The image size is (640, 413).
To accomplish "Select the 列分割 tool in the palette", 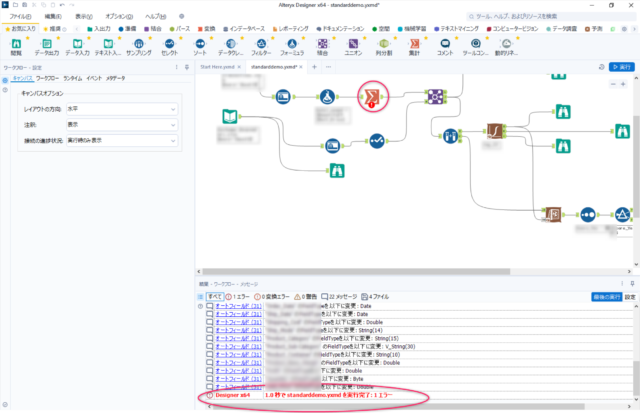I will point(384,47).
